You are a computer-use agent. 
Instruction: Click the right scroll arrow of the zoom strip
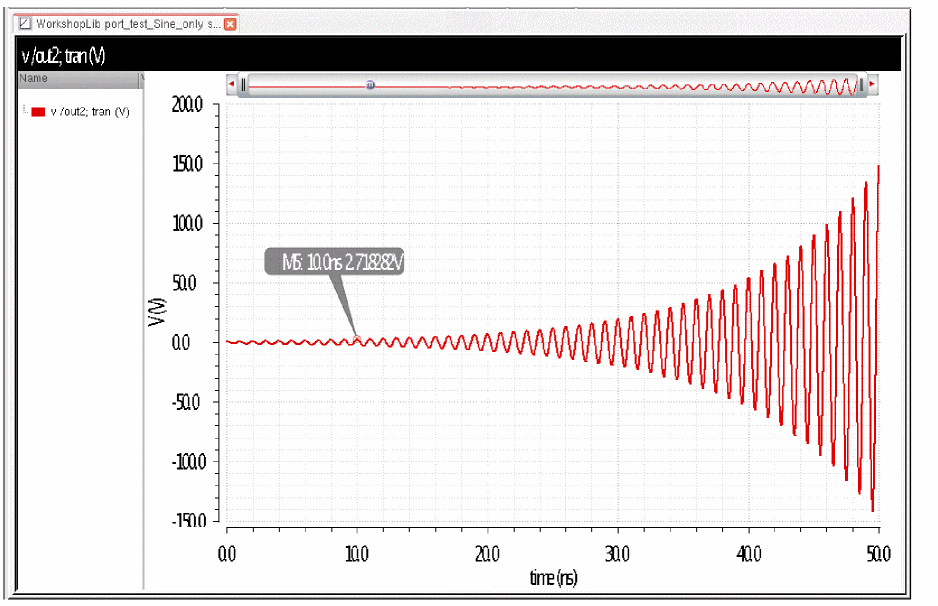[872, 84]
